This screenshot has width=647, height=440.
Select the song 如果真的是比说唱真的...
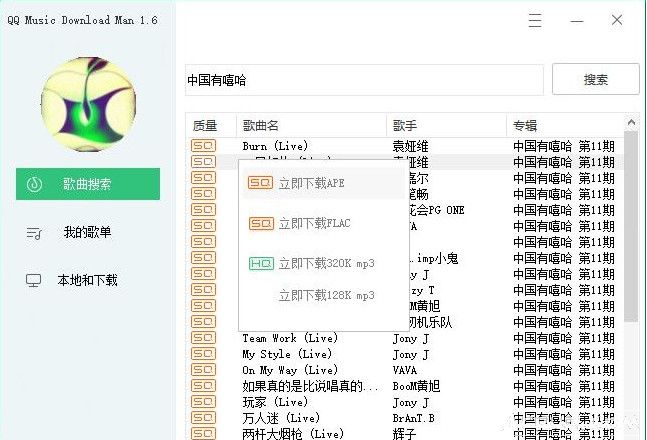pos(310,386)
